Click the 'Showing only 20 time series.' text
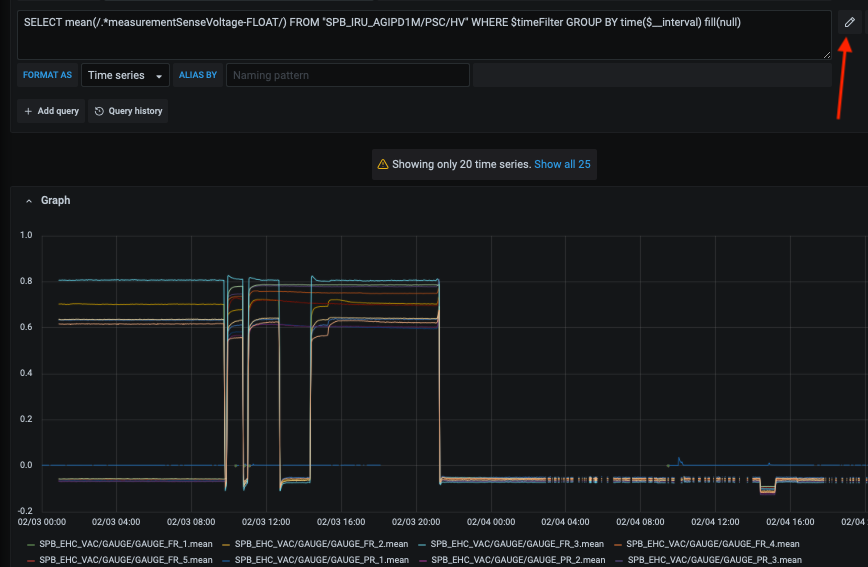 (x=462, y=164)
